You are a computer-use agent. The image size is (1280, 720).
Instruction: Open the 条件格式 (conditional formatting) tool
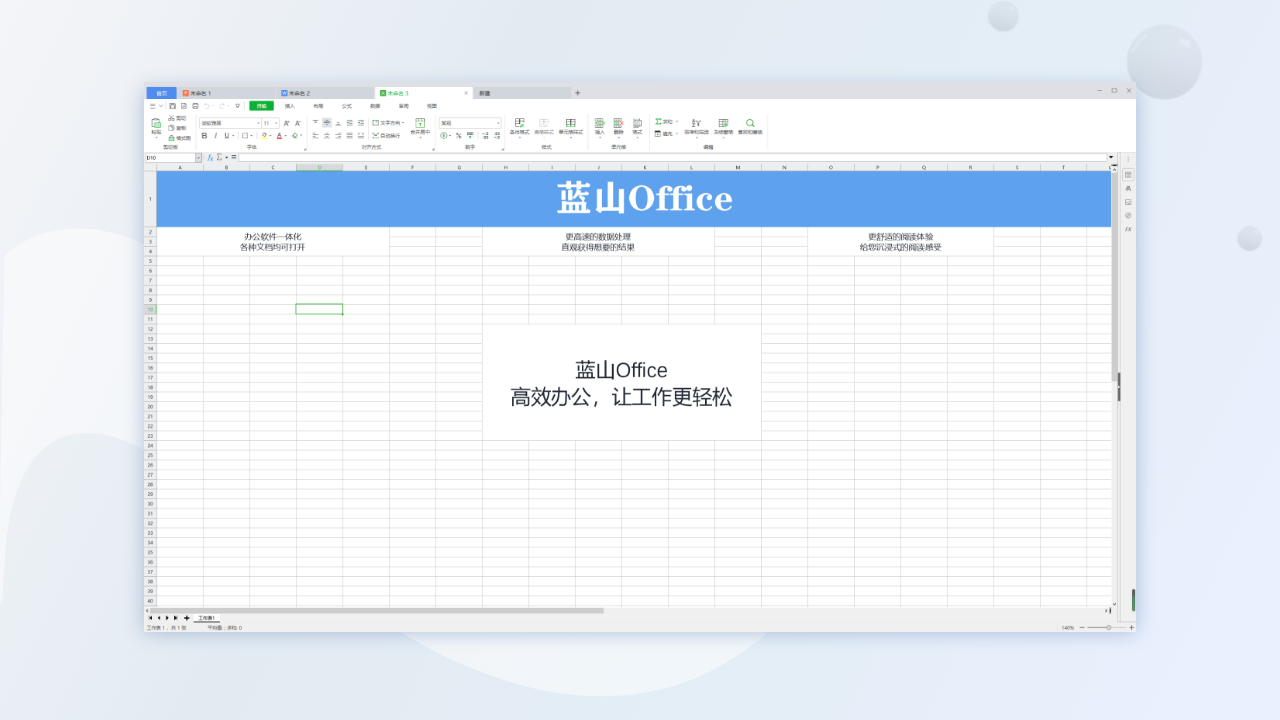520,123
